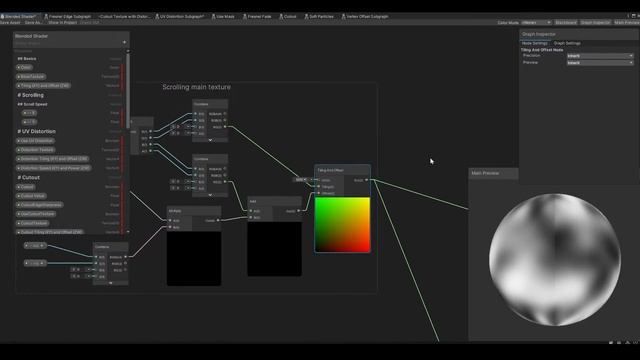Expand the BaseTexture property arrow

pyautogui.click(x=19, y=76)
